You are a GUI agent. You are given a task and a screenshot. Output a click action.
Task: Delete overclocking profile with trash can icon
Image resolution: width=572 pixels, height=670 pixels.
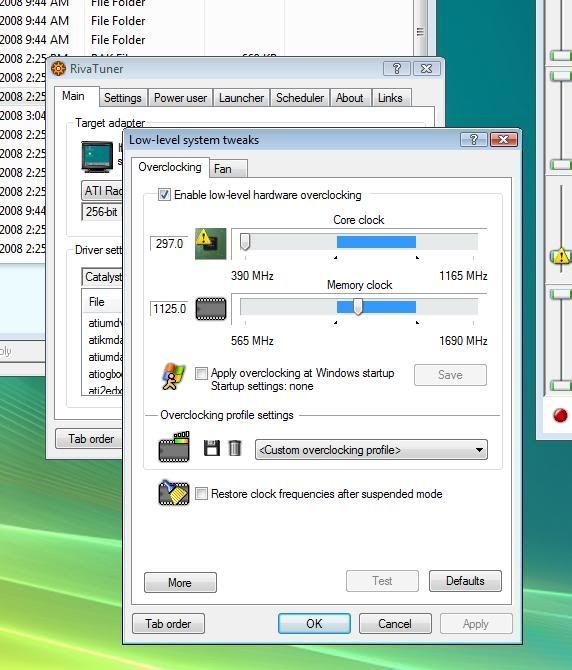235,448
